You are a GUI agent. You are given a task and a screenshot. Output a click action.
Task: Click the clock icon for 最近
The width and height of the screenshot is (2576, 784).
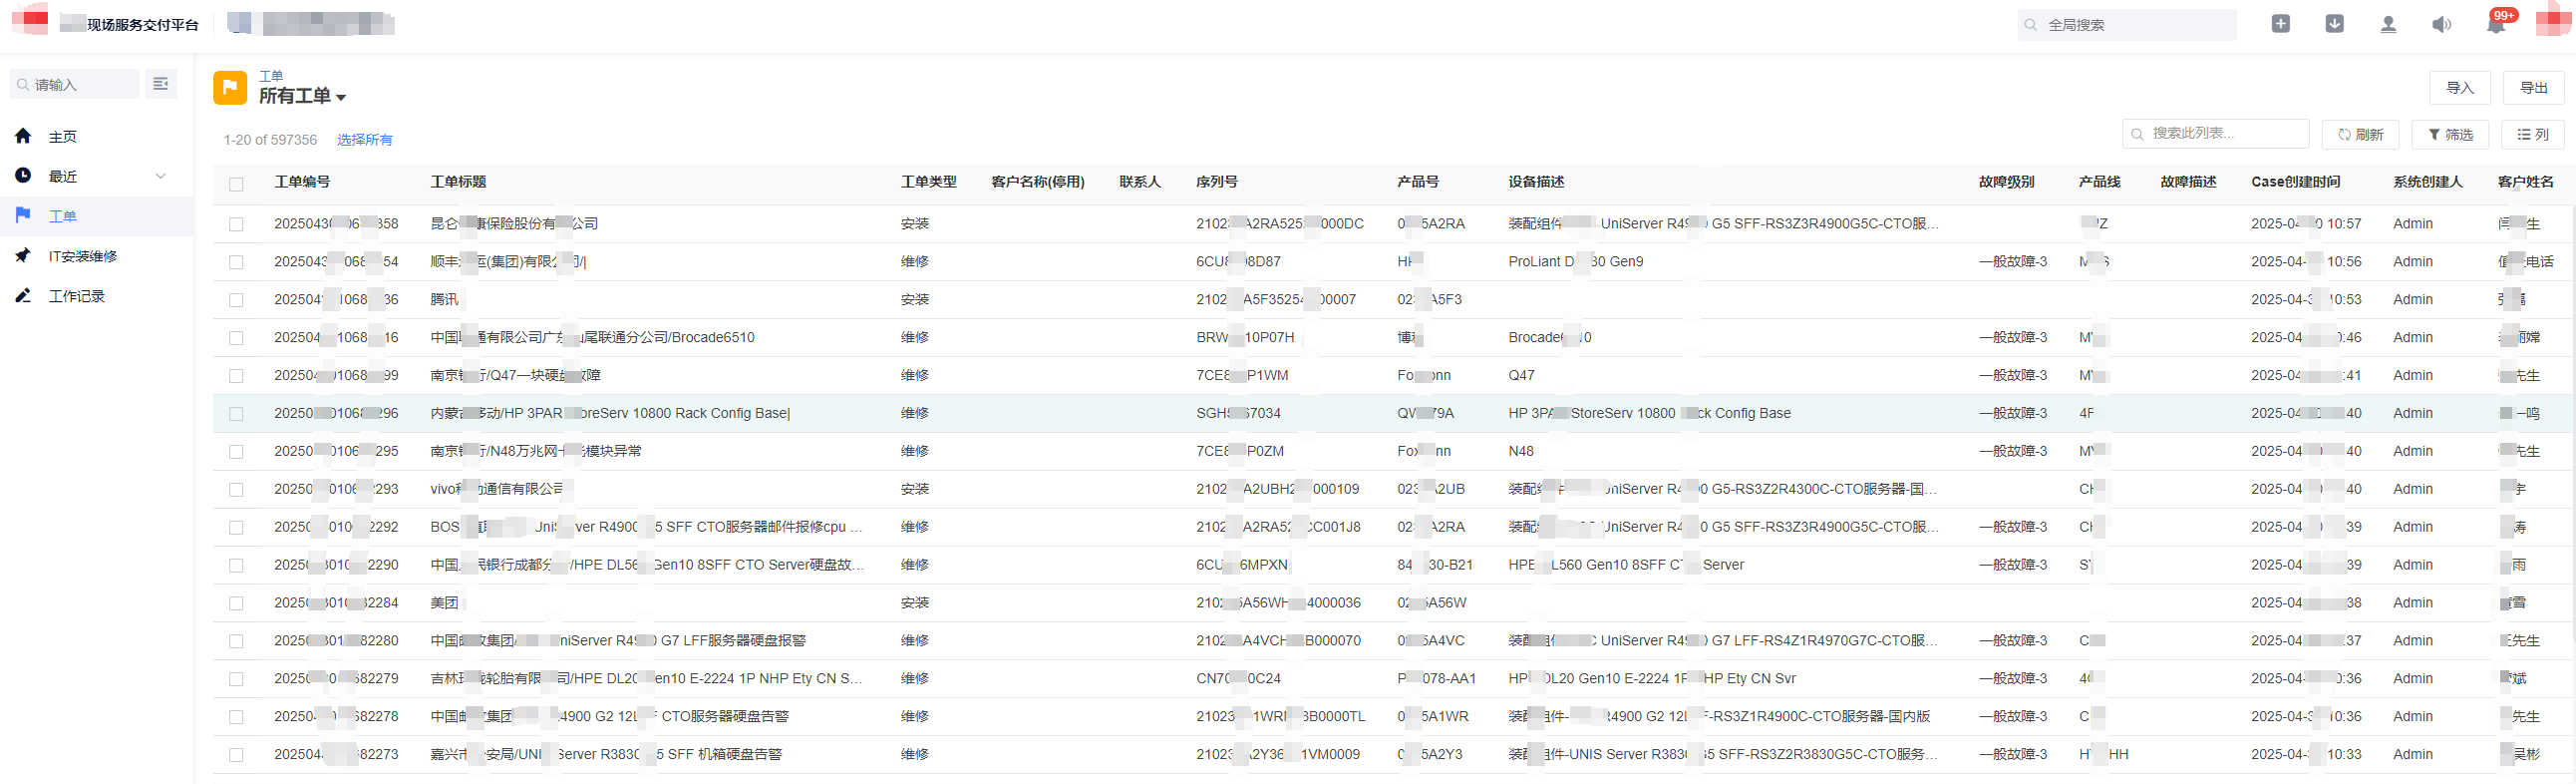[23, 176]
